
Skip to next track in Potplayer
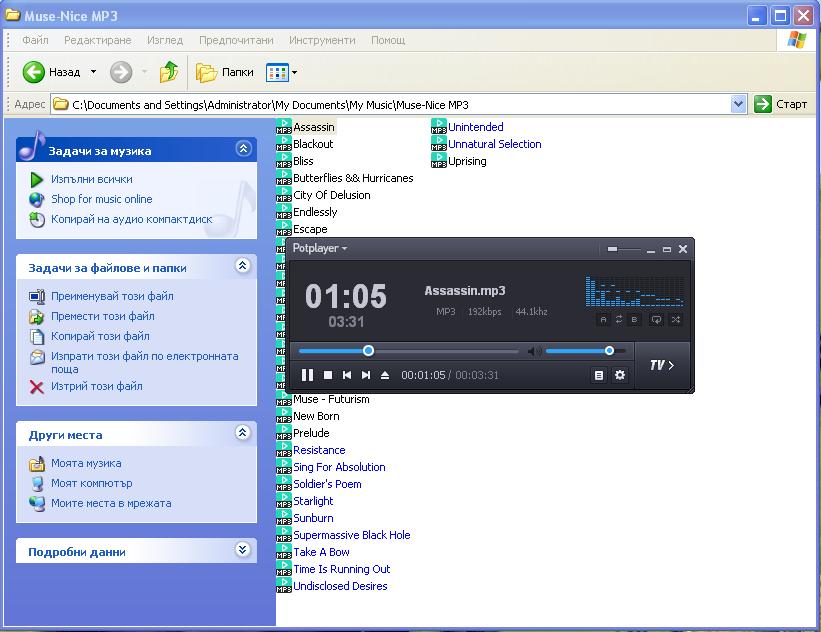(366, 375)
